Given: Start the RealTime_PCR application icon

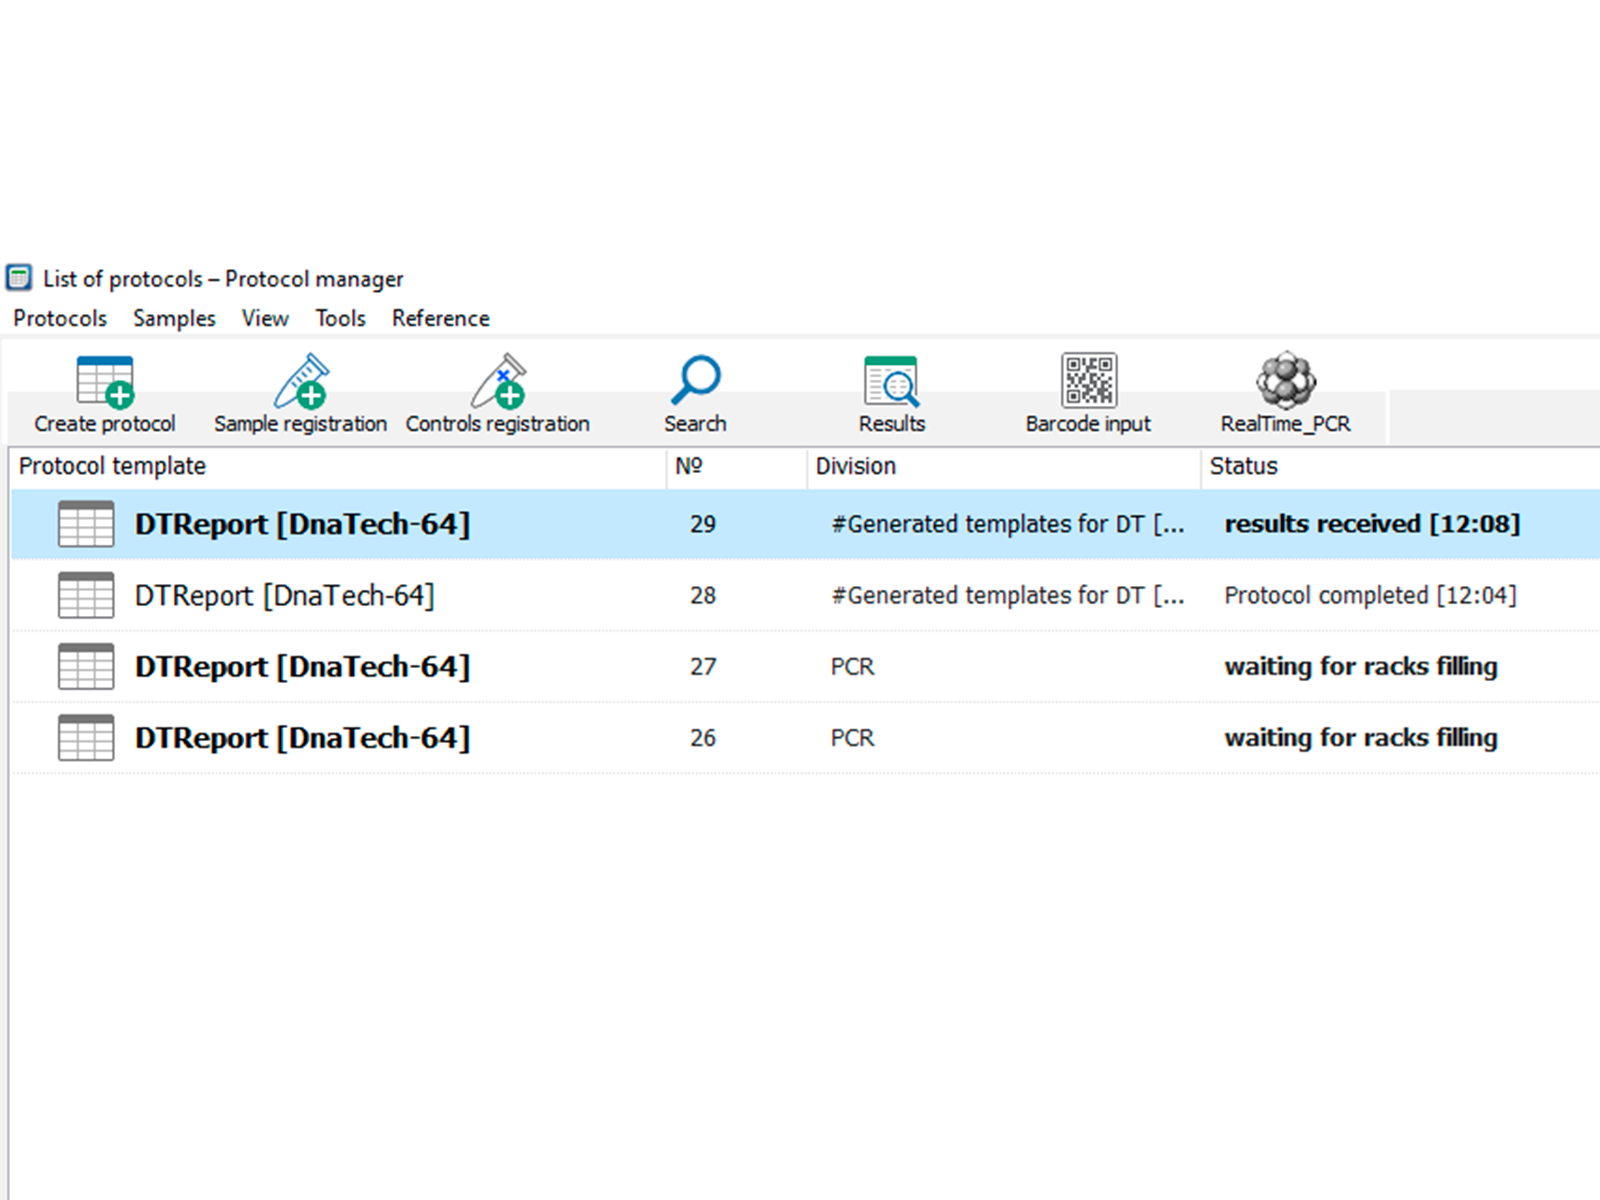Looking at the screenshot, I should coord(1285,381).
